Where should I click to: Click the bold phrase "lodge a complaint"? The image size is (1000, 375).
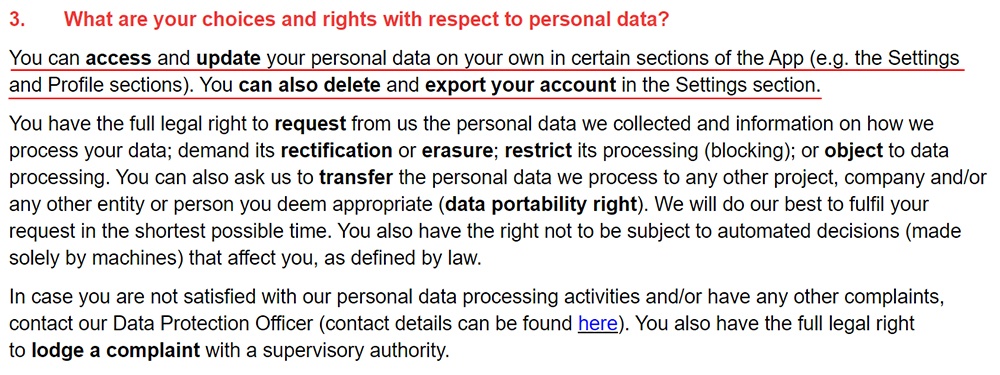[115, 351]
